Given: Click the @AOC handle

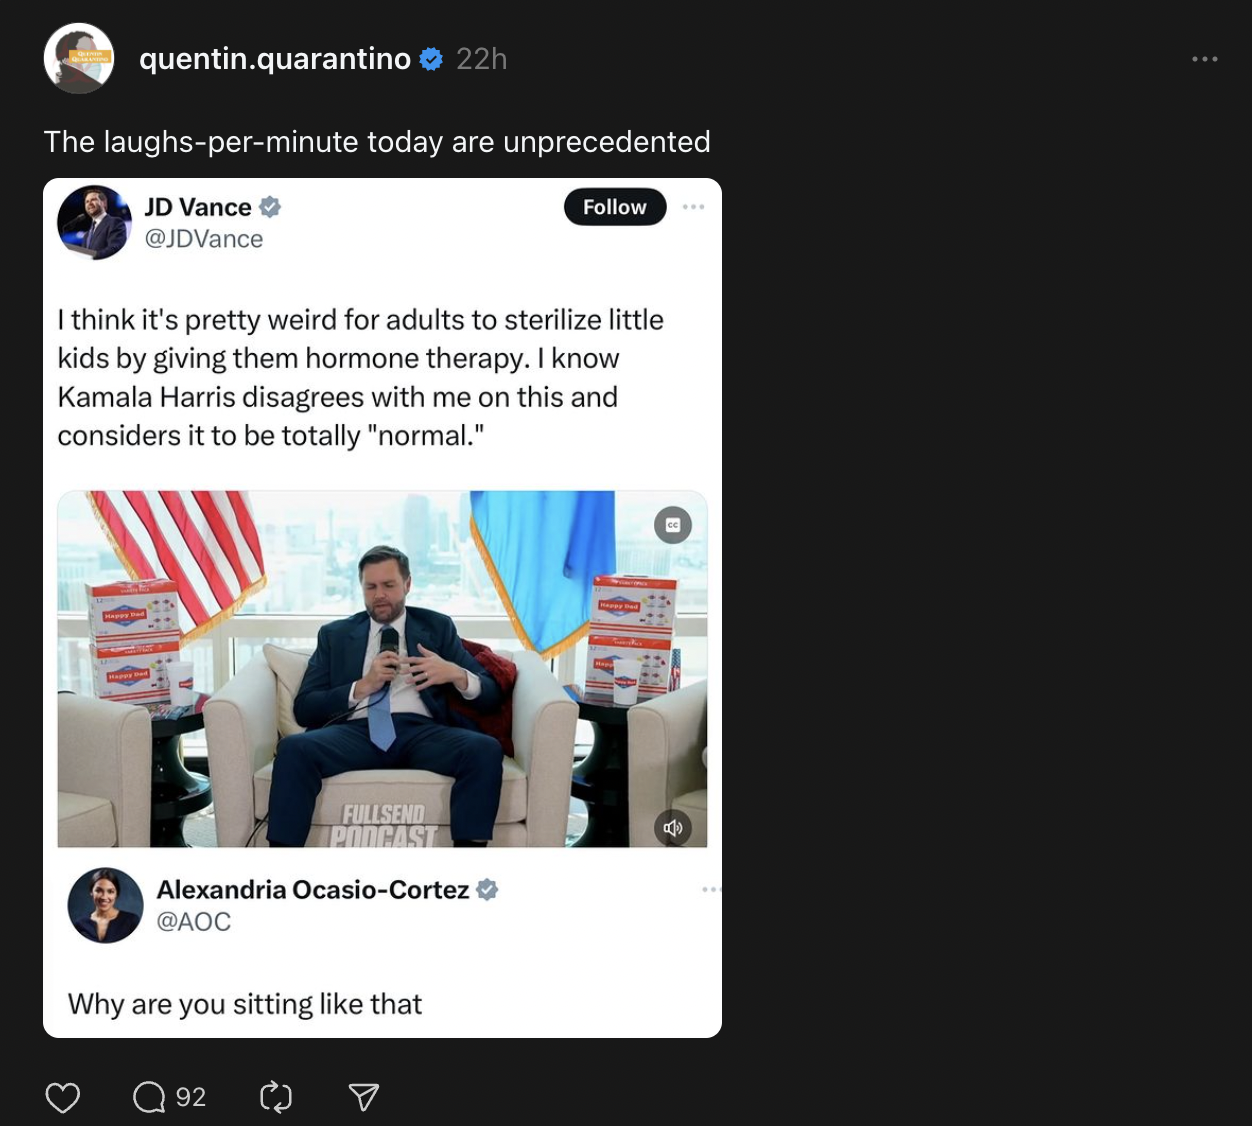Looking at the screenshot, I should point(194,921).
